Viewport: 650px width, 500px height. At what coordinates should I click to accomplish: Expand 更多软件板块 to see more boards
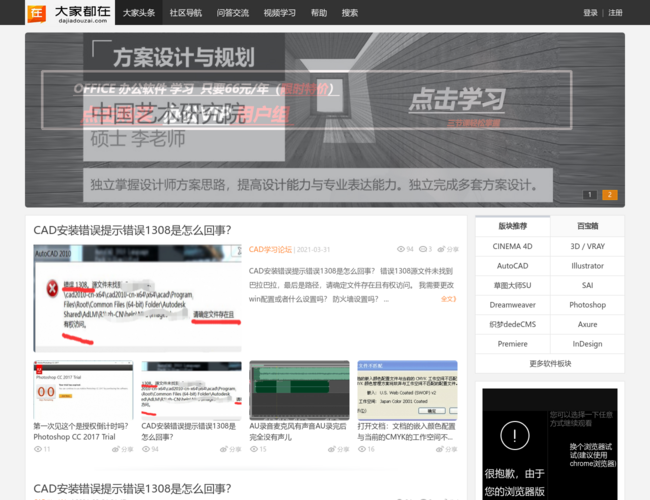(549, 363)
